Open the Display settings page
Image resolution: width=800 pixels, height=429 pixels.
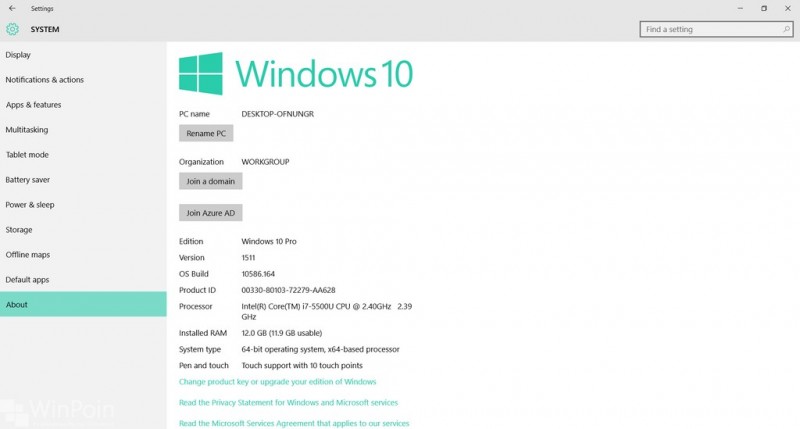(83, 55)
